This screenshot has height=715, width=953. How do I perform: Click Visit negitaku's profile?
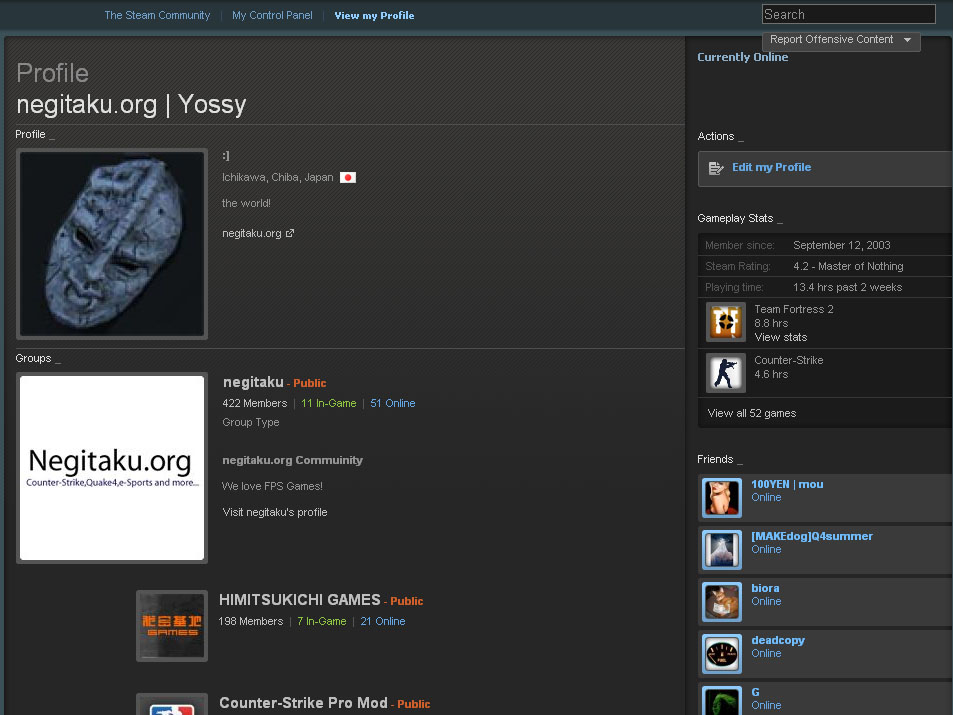[275, 512]
